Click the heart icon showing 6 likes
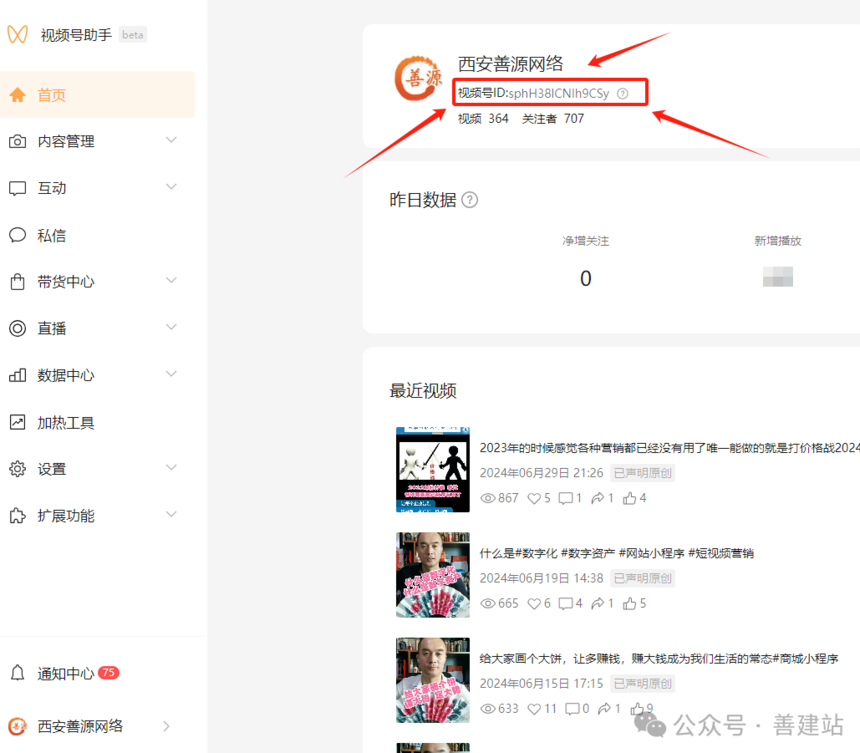The image size is (860, 753). pos(534,603)
